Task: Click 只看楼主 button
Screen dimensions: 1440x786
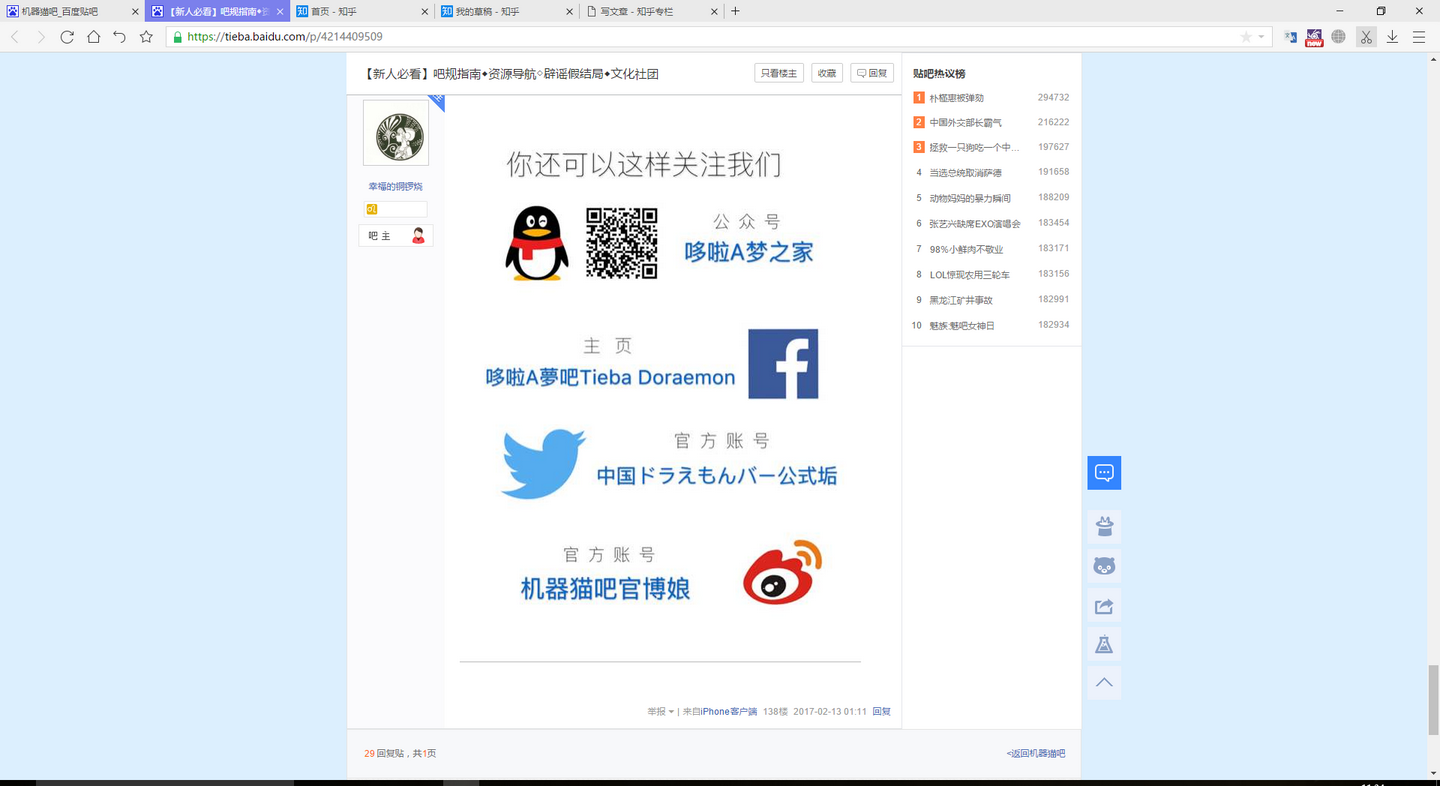Action: coord(779,73)
